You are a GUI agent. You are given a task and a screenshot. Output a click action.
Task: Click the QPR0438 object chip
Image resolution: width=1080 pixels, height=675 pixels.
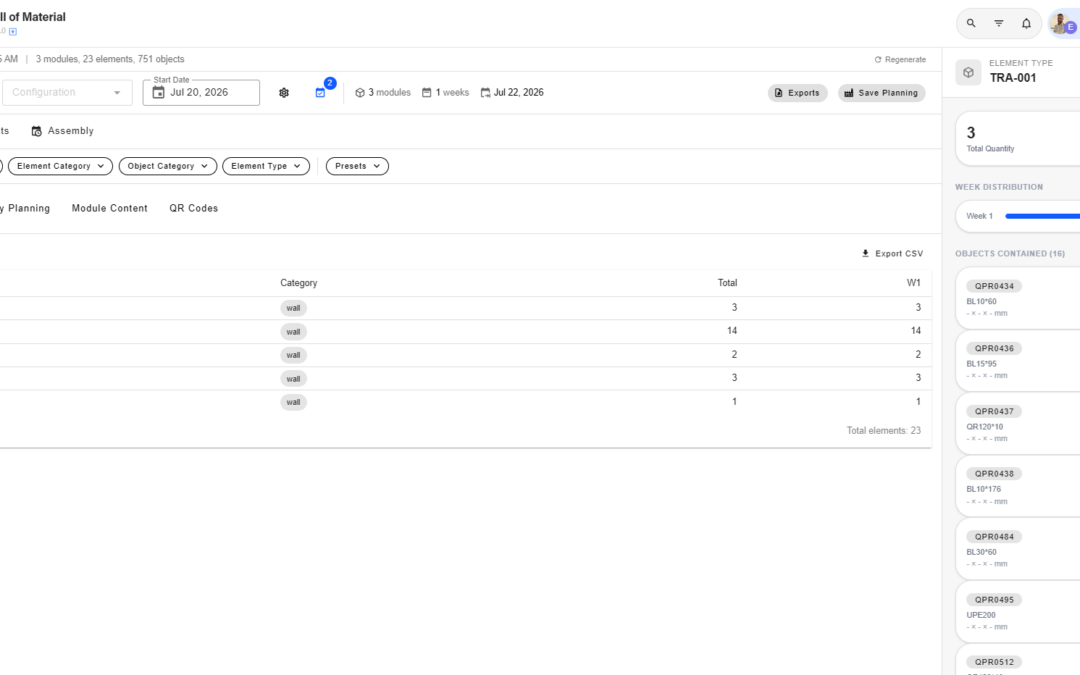point(994,474)
